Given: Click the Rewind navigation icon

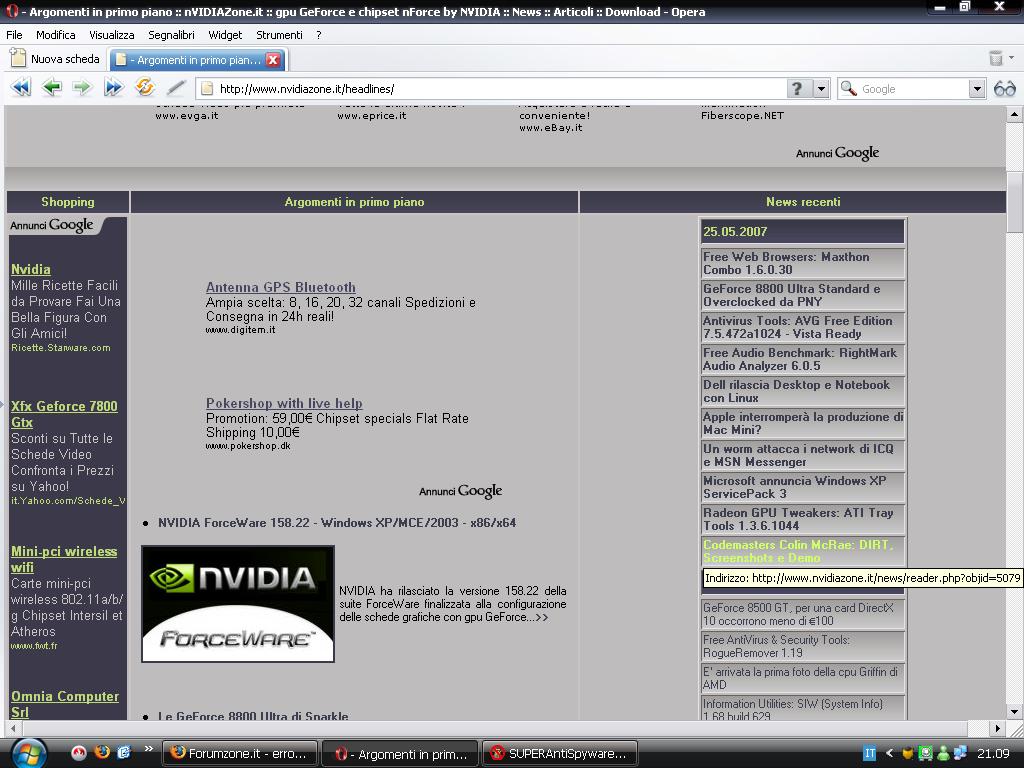Looking at the screenshot, I should pos(21,88).
